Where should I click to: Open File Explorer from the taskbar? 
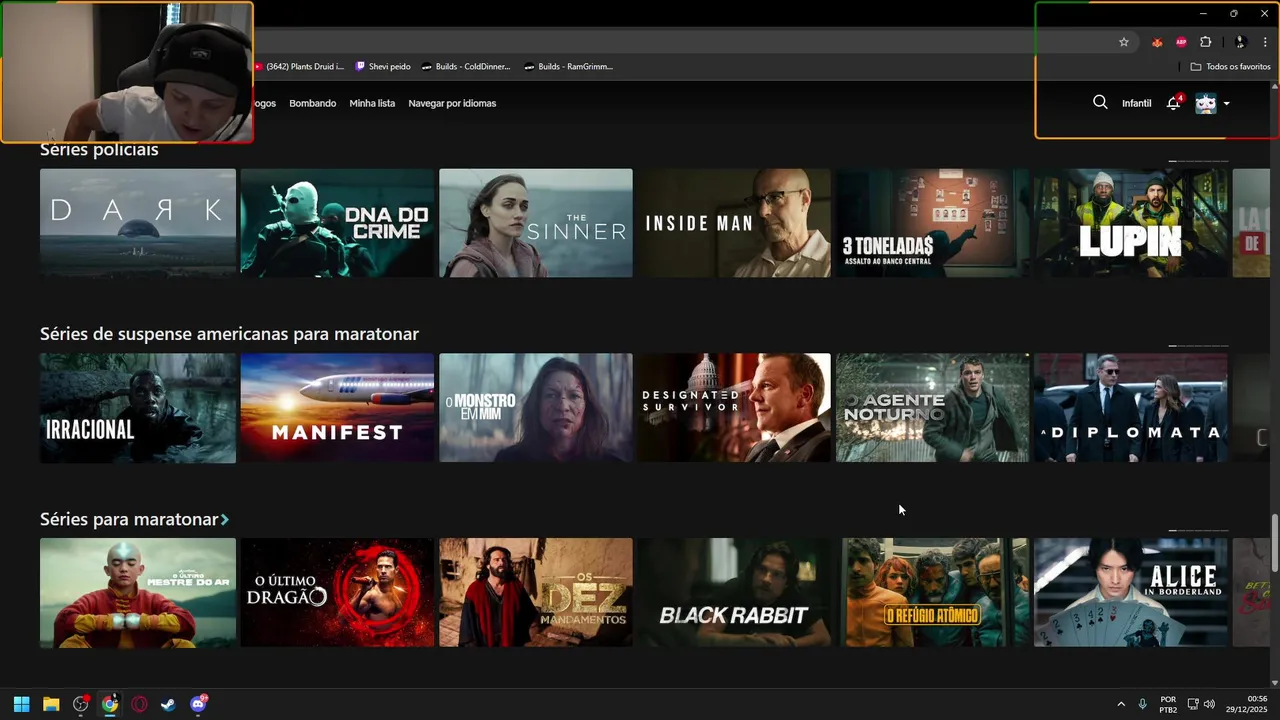(51, 704)
